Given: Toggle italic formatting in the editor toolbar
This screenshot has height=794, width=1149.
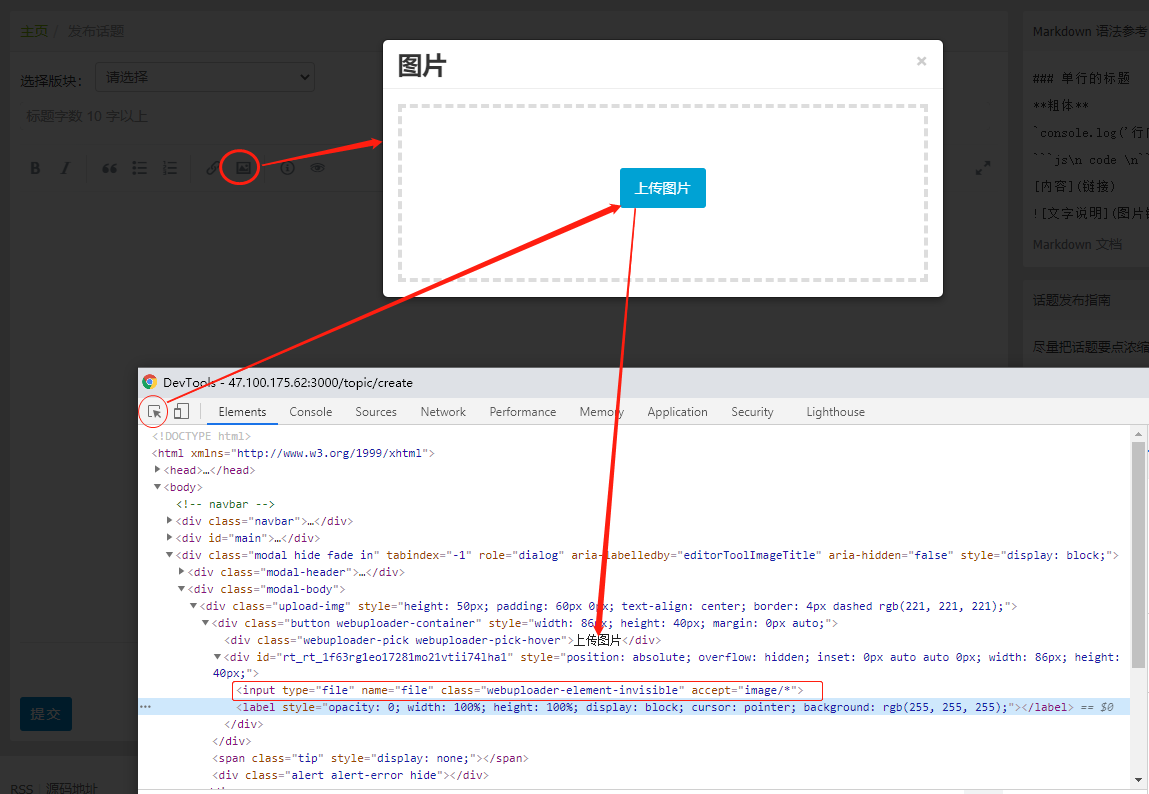Looking at the screenshot, I should click(x=65, y=168).
